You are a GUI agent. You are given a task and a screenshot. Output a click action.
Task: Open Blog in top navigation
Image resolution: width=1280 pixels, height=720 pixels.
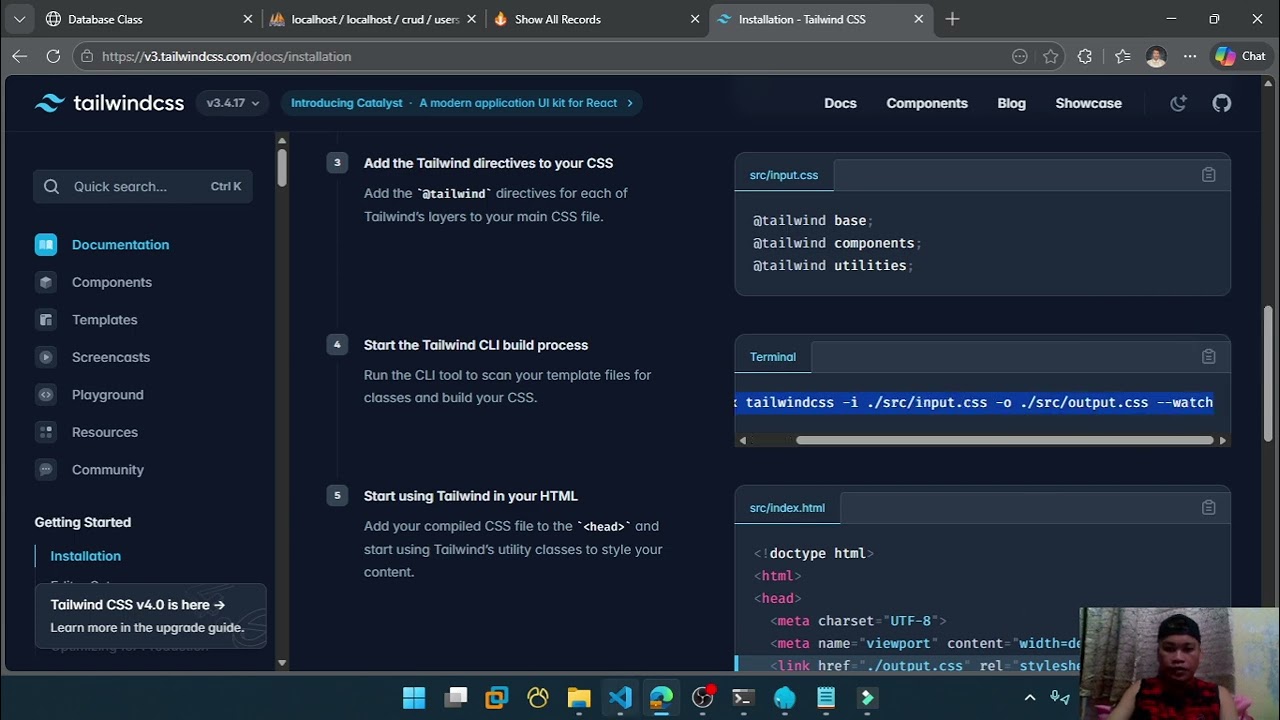[1011, 103]
